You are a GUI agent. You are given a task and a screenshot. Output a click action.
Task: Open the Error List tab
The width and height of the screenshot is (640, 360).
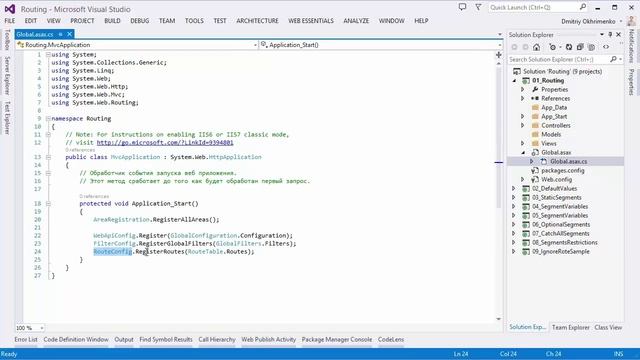pos(26,340)
